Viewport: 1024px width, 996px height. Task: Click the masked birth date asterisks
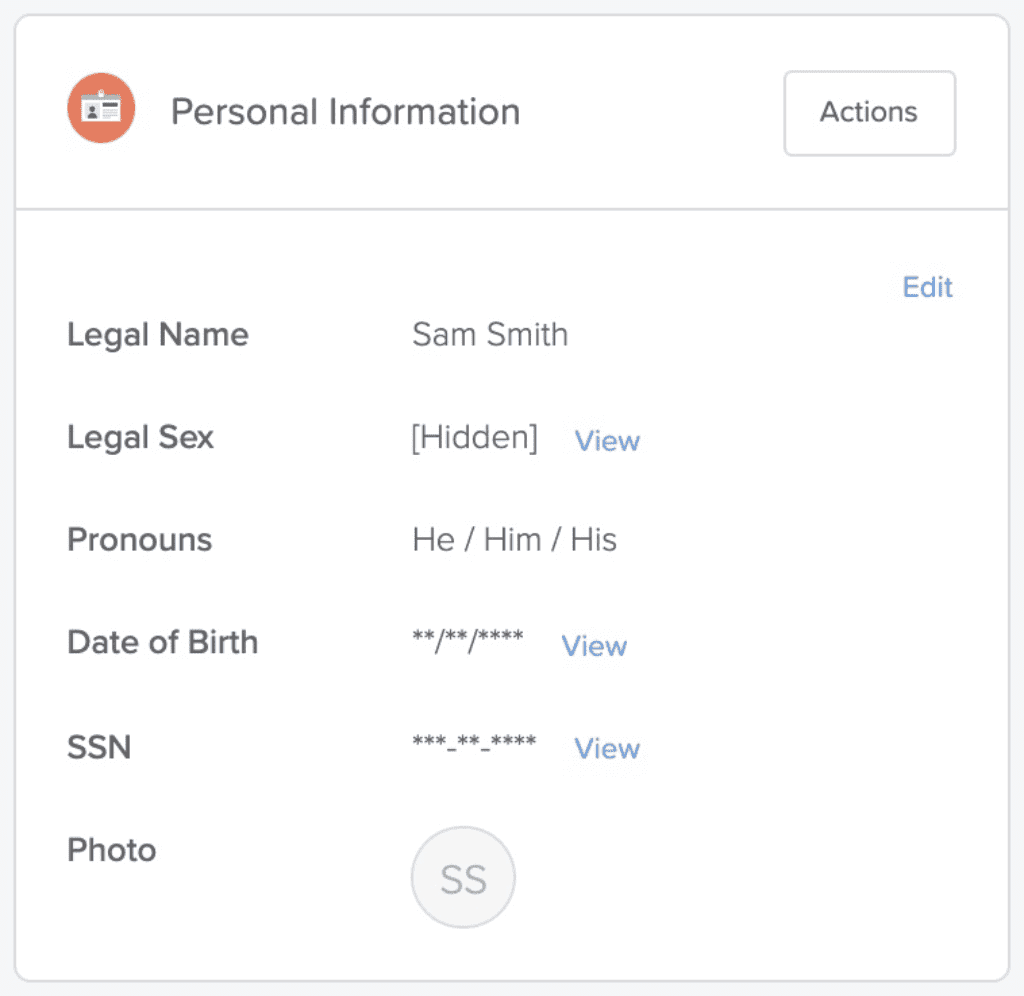[x=467, y=640]
